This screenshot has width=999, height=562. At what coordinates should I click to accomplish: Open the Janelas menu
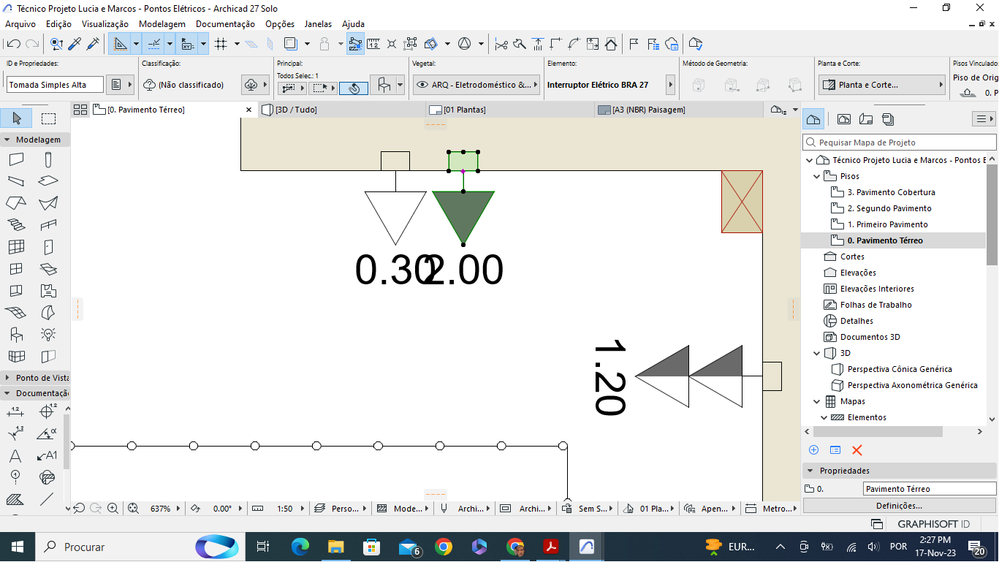[x=318, y=24]
